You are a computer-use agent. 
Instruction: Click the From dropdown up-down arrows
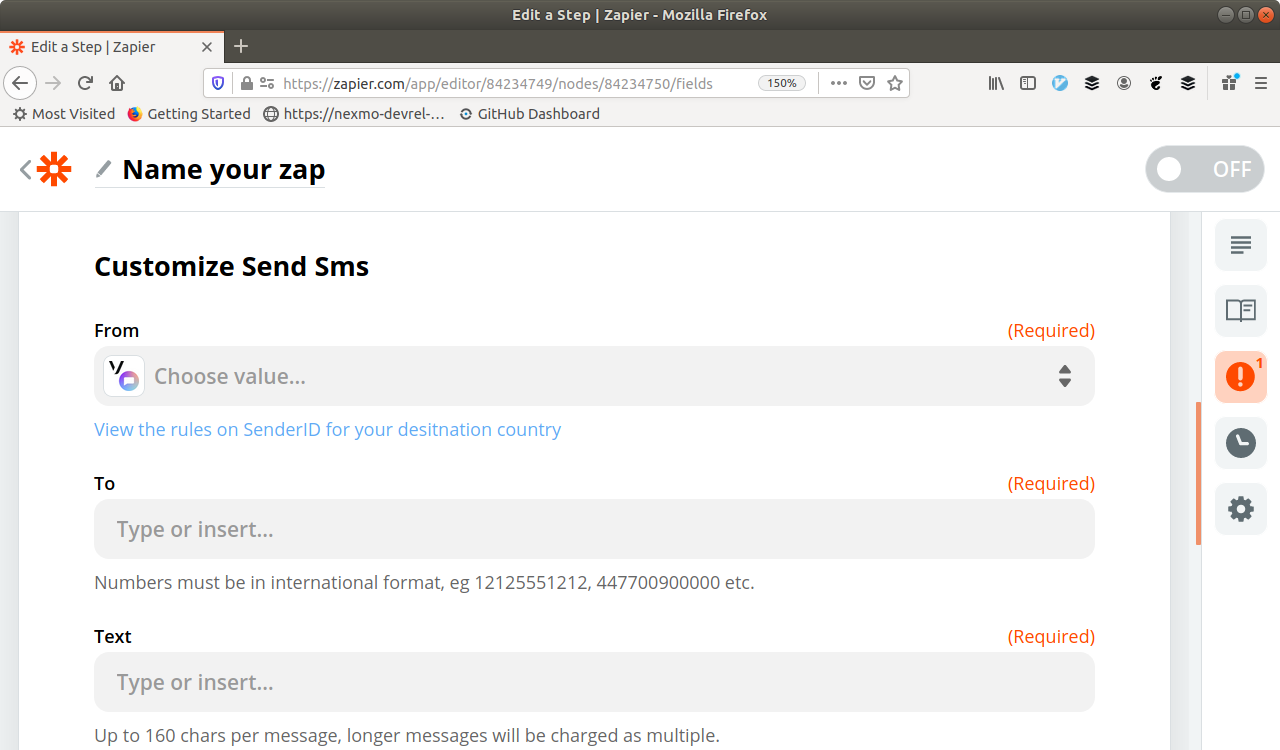pos(1065,376)
